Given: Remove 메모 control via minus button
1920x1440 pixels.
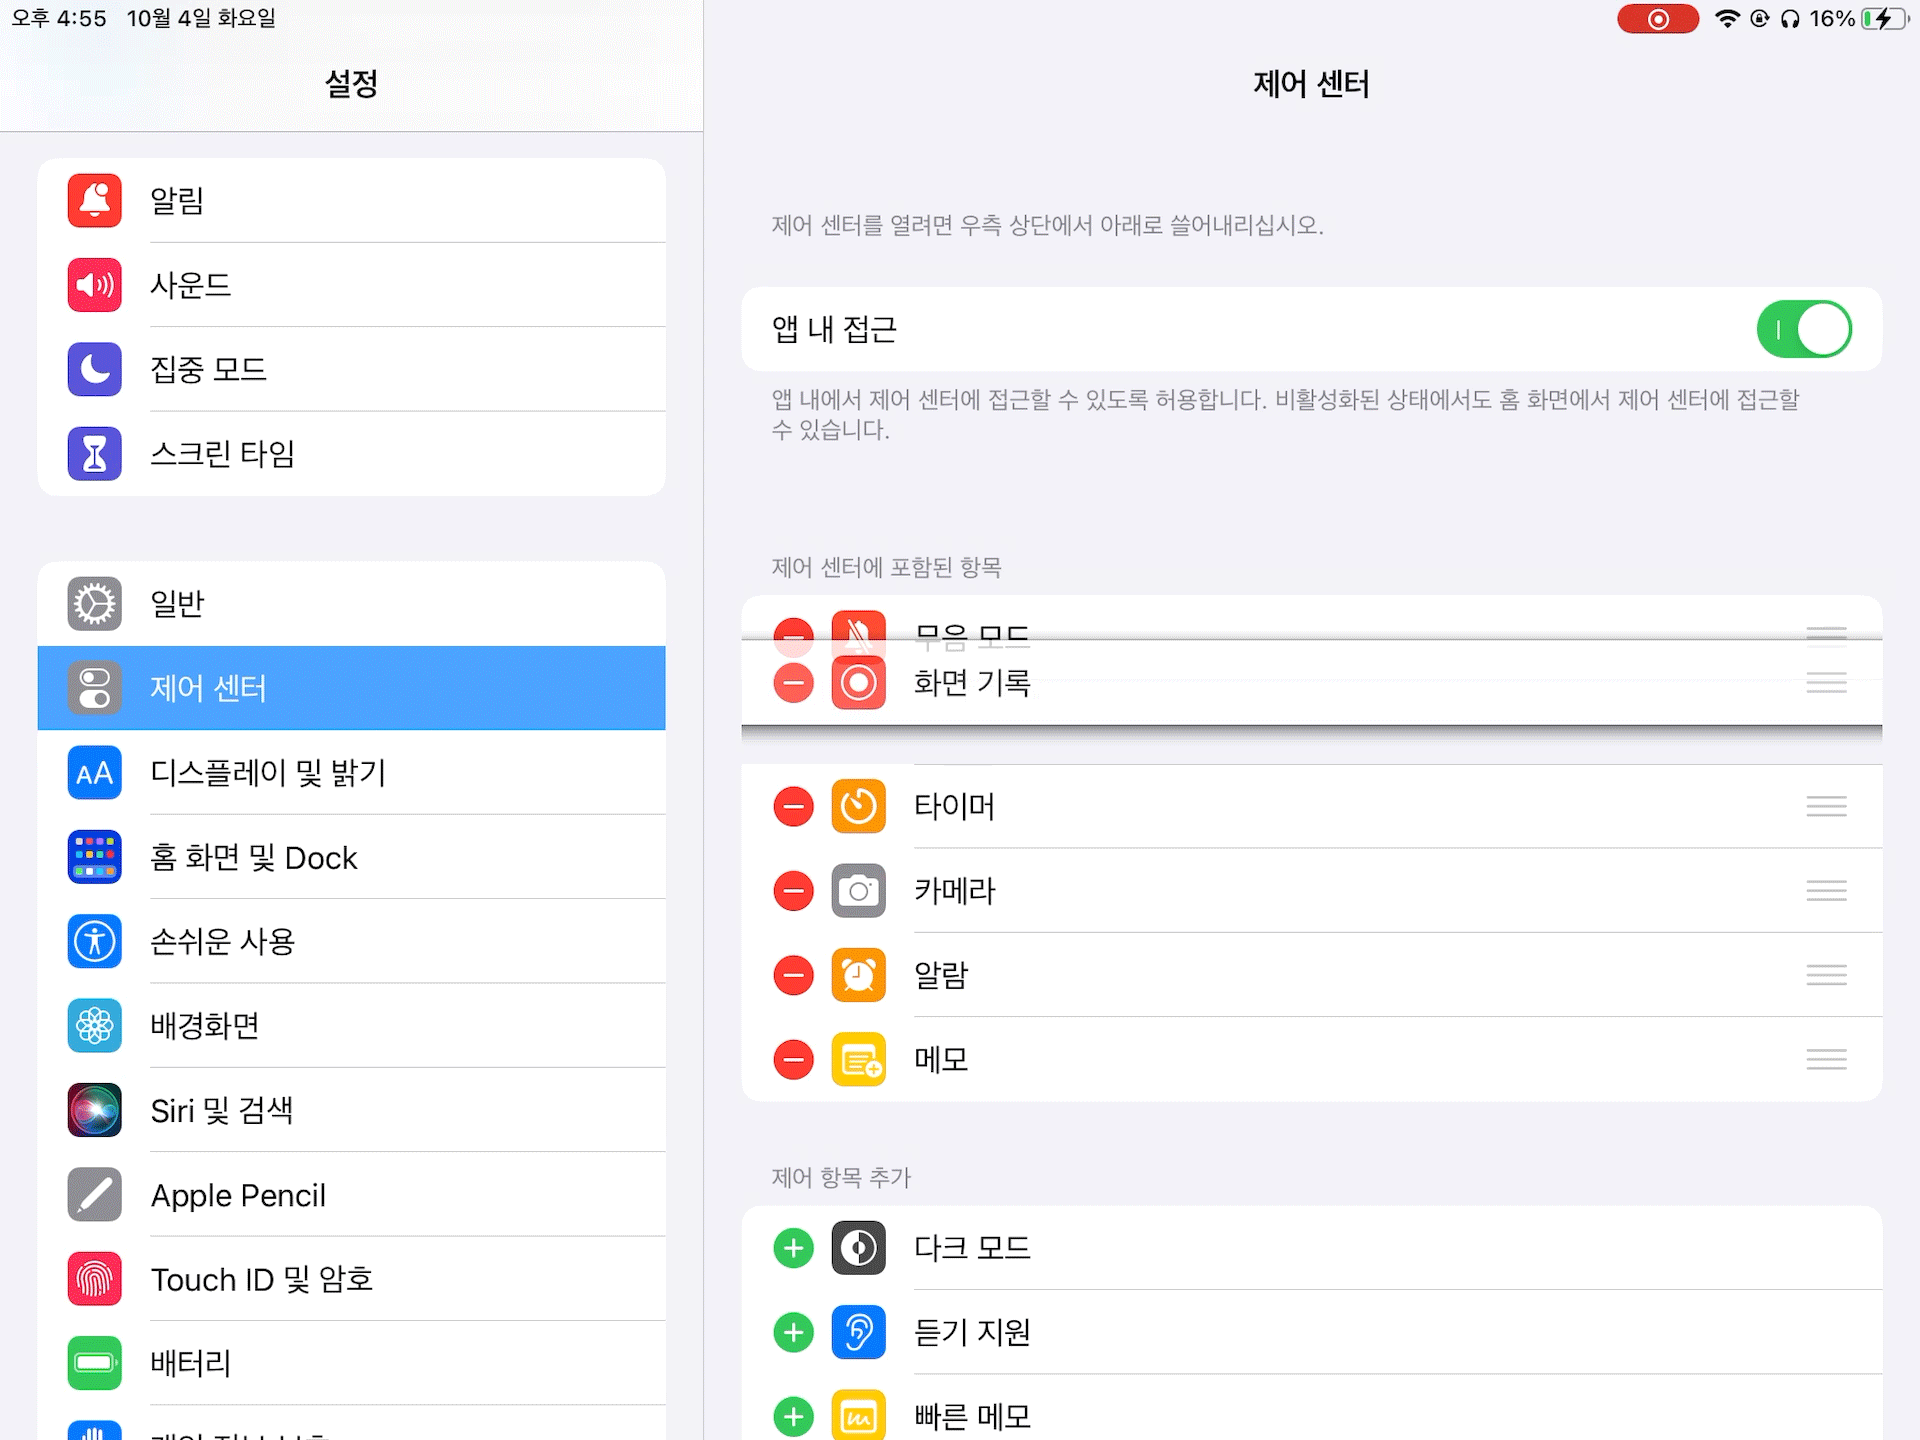Looking at the screenshot, I should [x=793, y=1059].
